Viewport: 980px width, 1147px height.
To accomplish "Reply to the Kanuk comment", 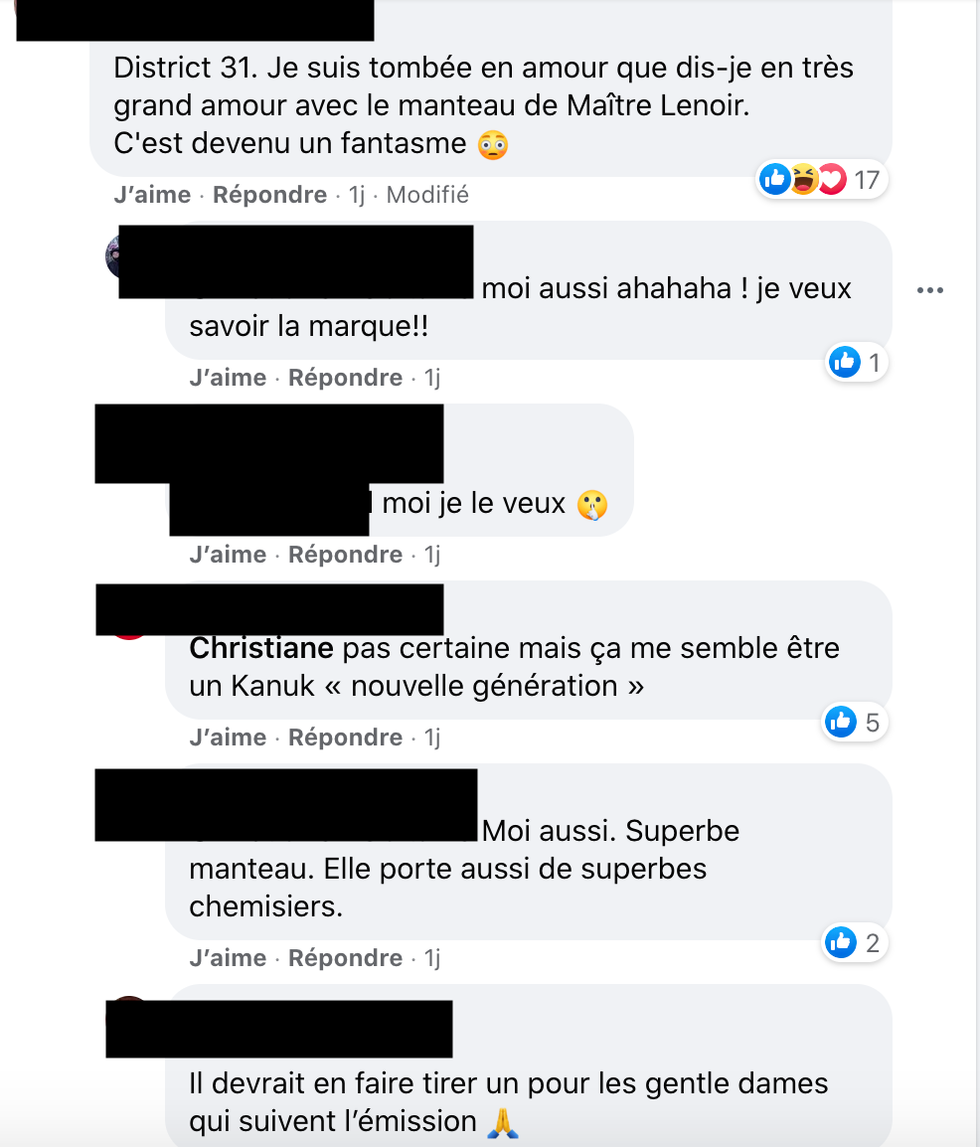I will click(345, 738).
